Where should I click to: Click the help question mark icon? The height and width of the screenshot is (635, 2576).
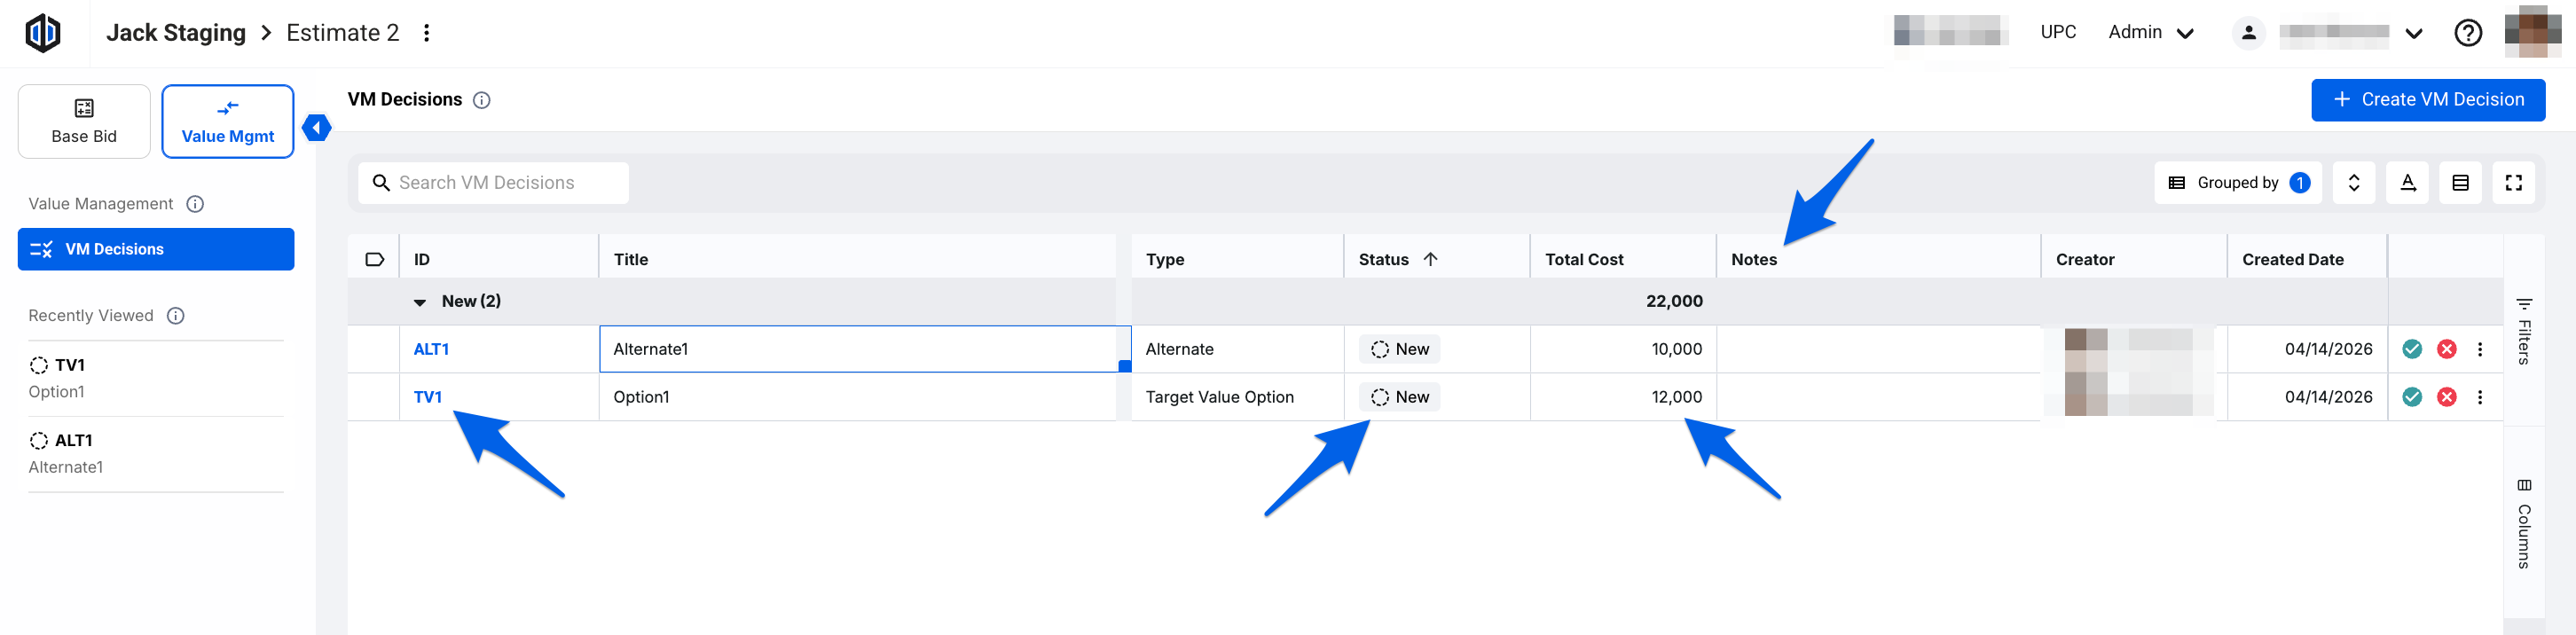(x=2467, y=33)
